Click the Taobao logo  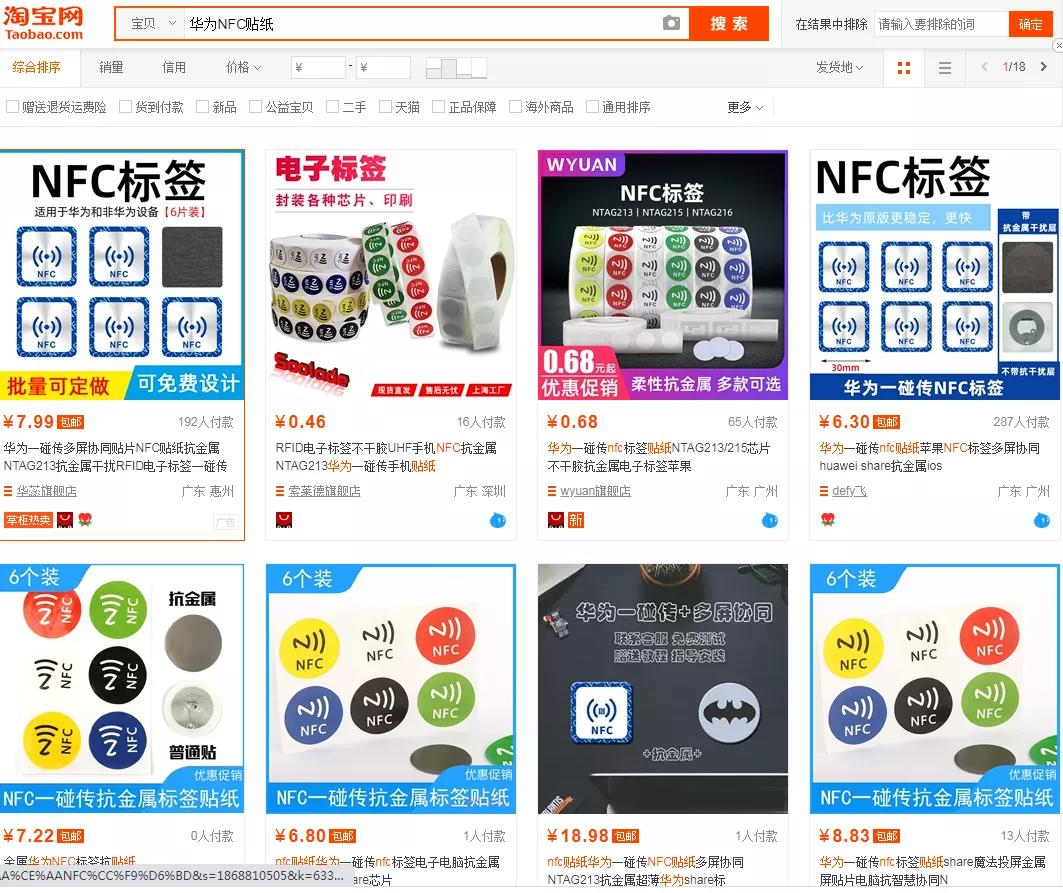click(45, 24)
